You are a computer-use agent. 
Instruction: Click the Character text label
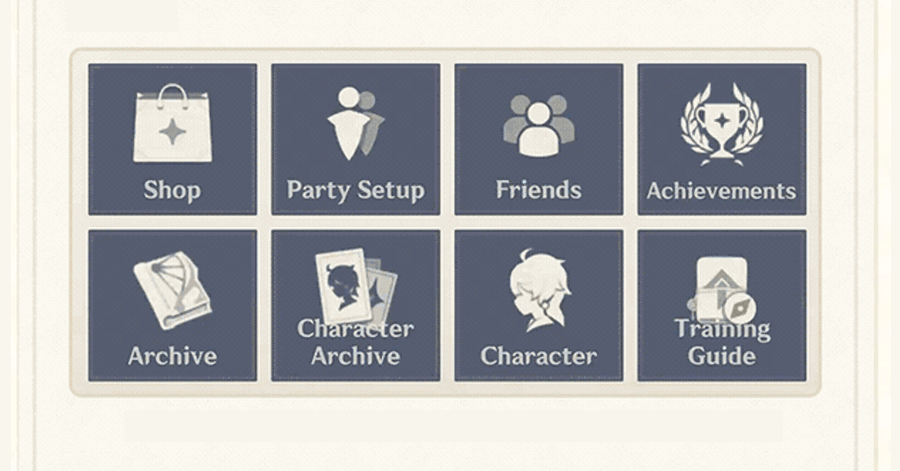538,356
